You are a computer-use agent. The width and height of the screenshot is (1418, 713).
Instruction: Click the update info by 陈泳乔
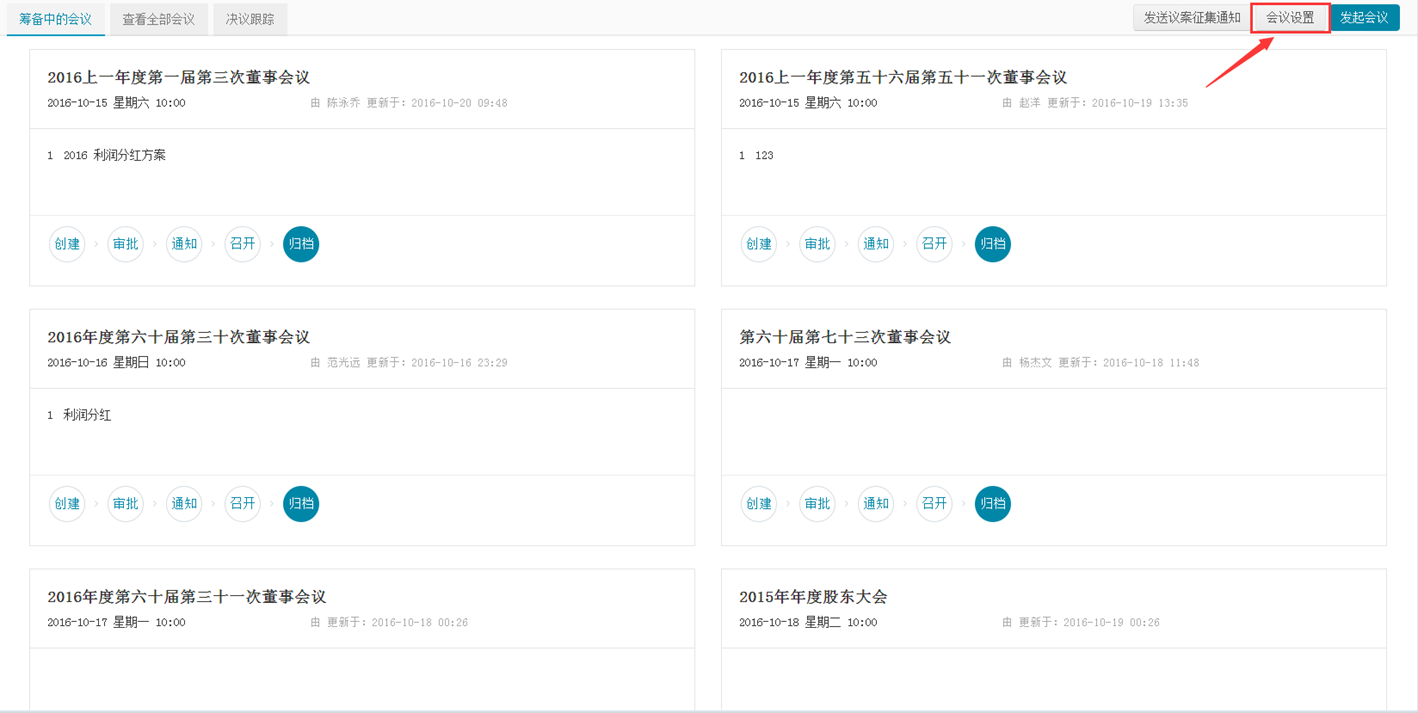[x=409, y=103]
